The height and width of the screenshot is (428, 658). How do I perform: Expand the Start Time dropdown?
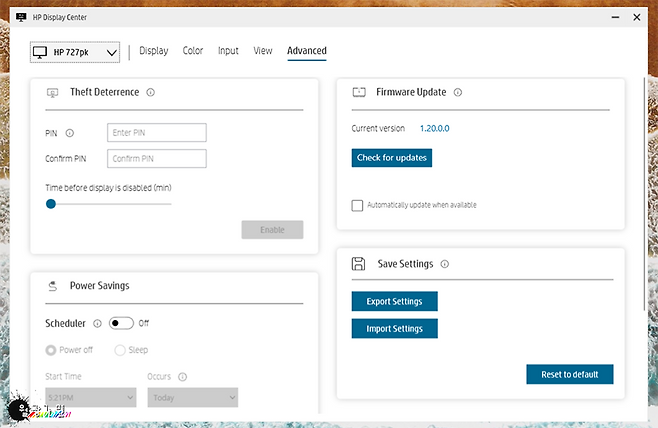(x=90, y=398)
